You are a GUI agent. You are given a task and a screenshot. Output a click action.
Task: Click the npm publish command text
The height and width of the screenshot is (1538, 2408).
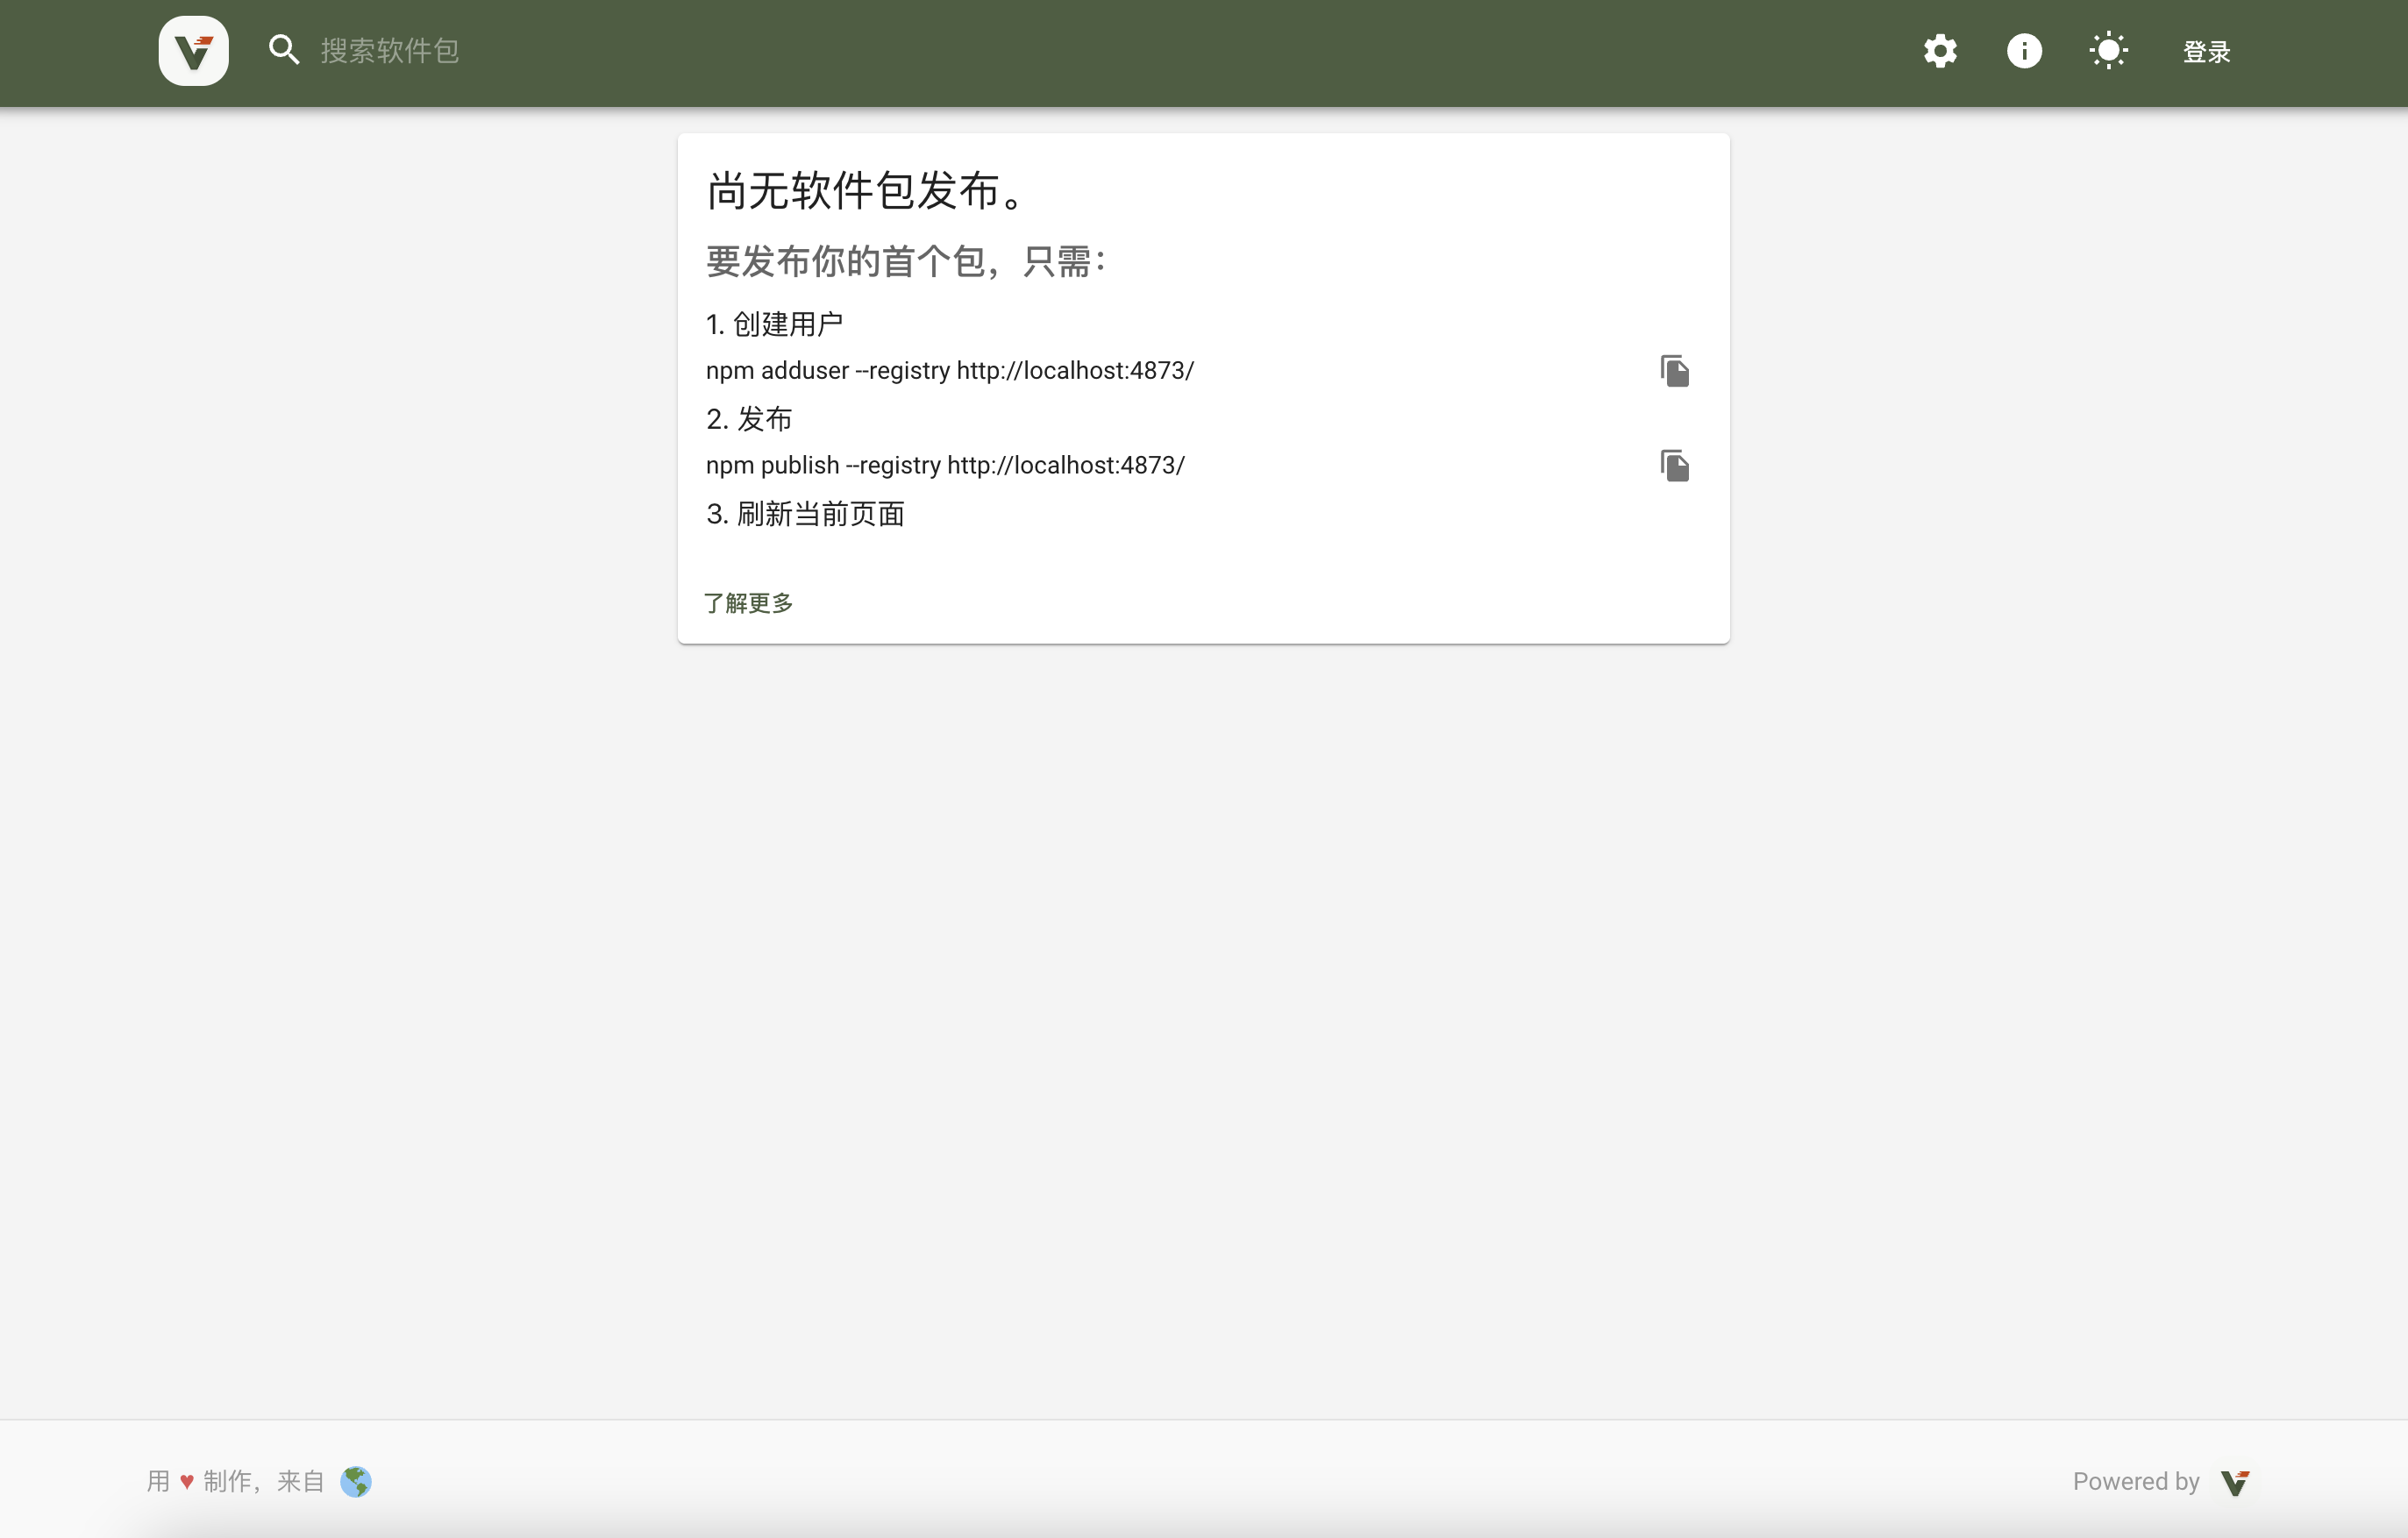coord(945,466)
